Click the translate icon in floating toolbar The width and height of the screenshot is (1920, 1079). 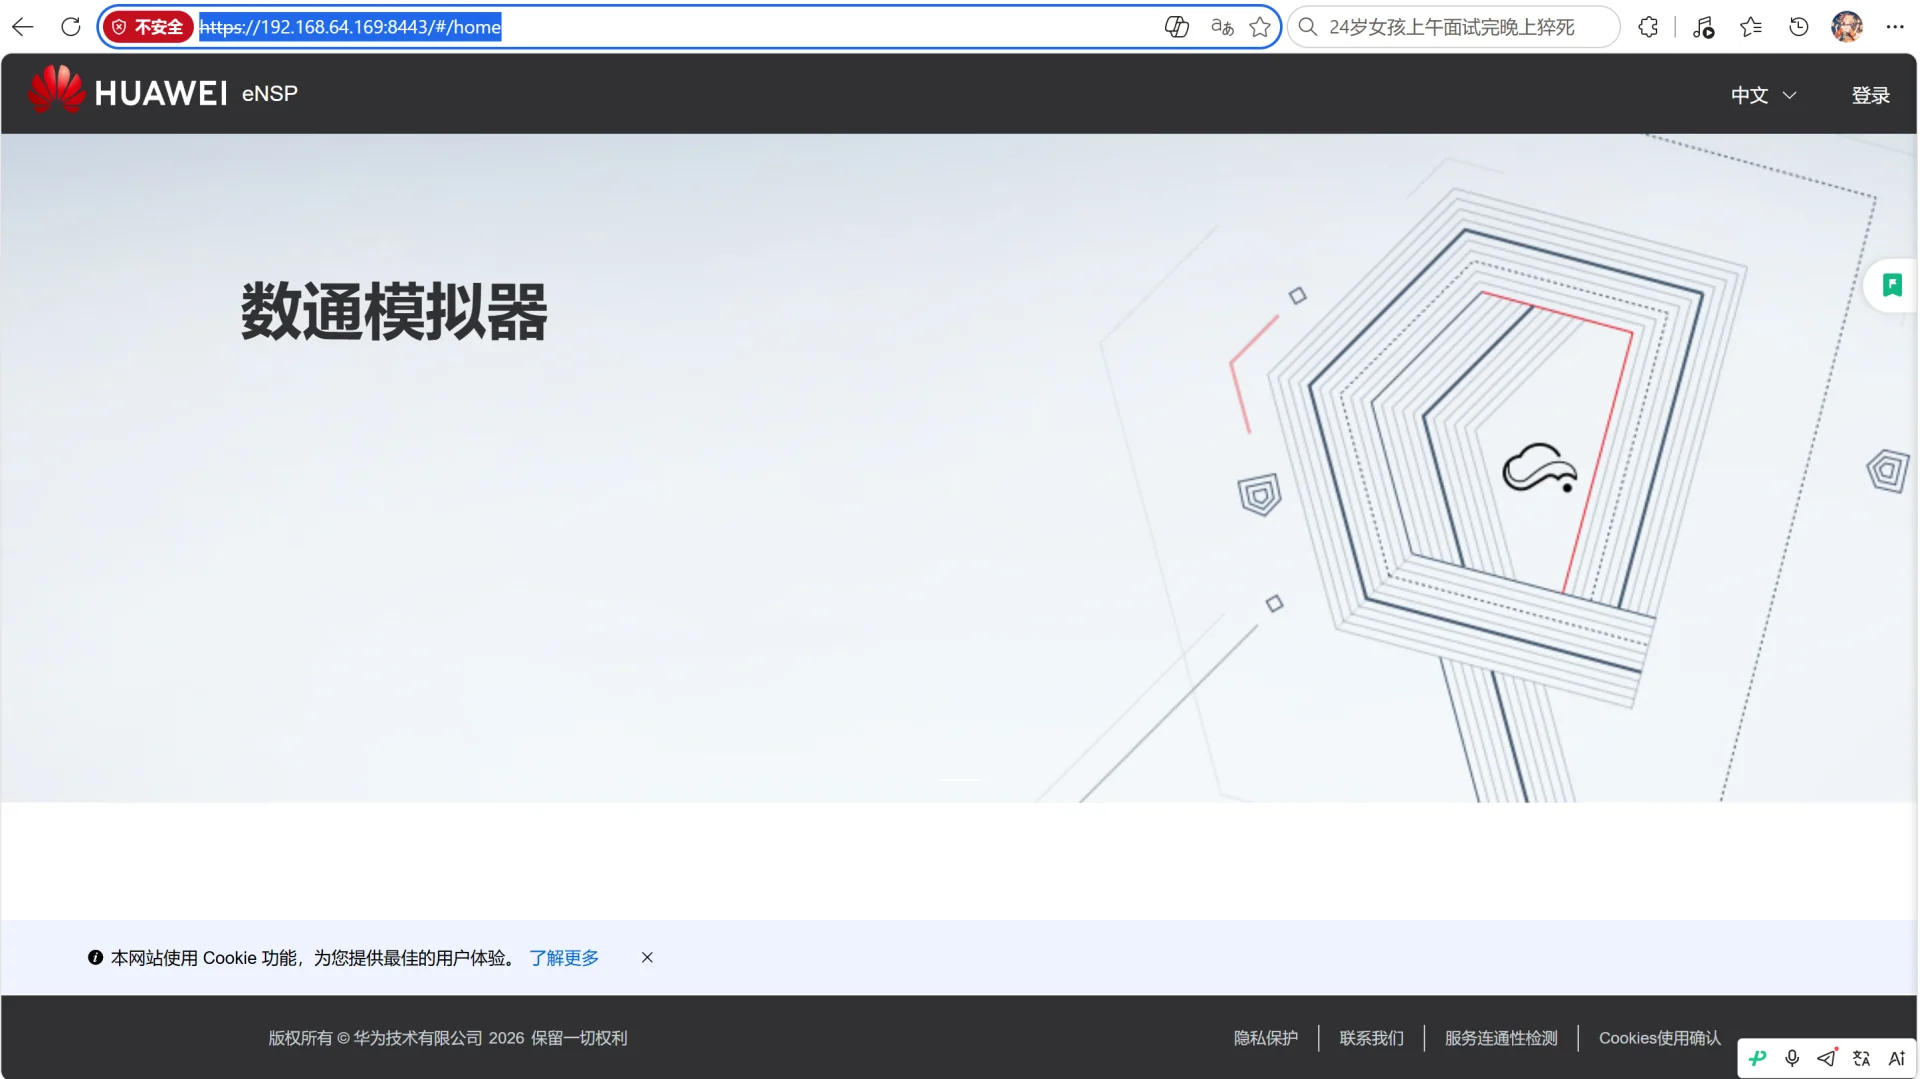click(1861, 1058)
